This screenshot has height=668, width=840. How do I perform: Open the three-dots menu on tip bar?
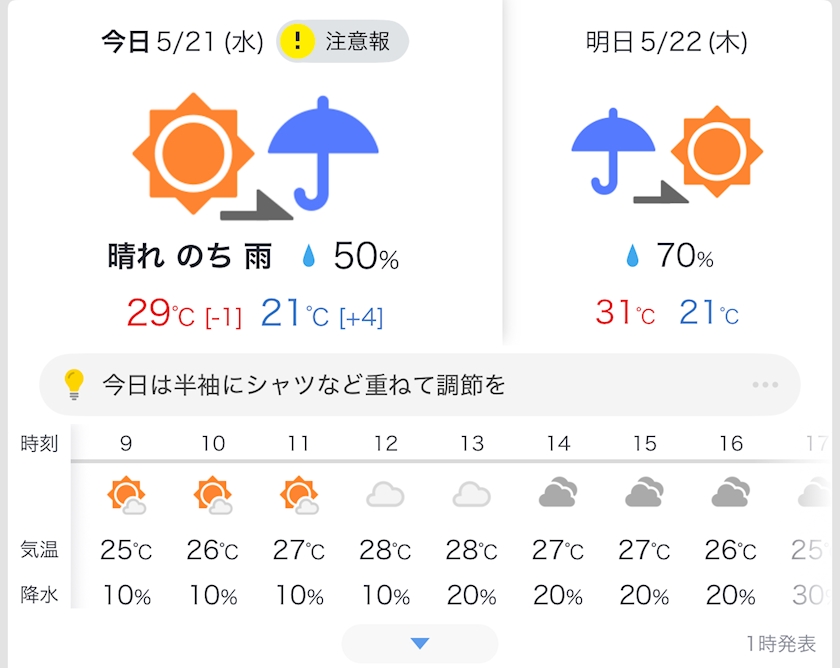click(x=765, y=385)
